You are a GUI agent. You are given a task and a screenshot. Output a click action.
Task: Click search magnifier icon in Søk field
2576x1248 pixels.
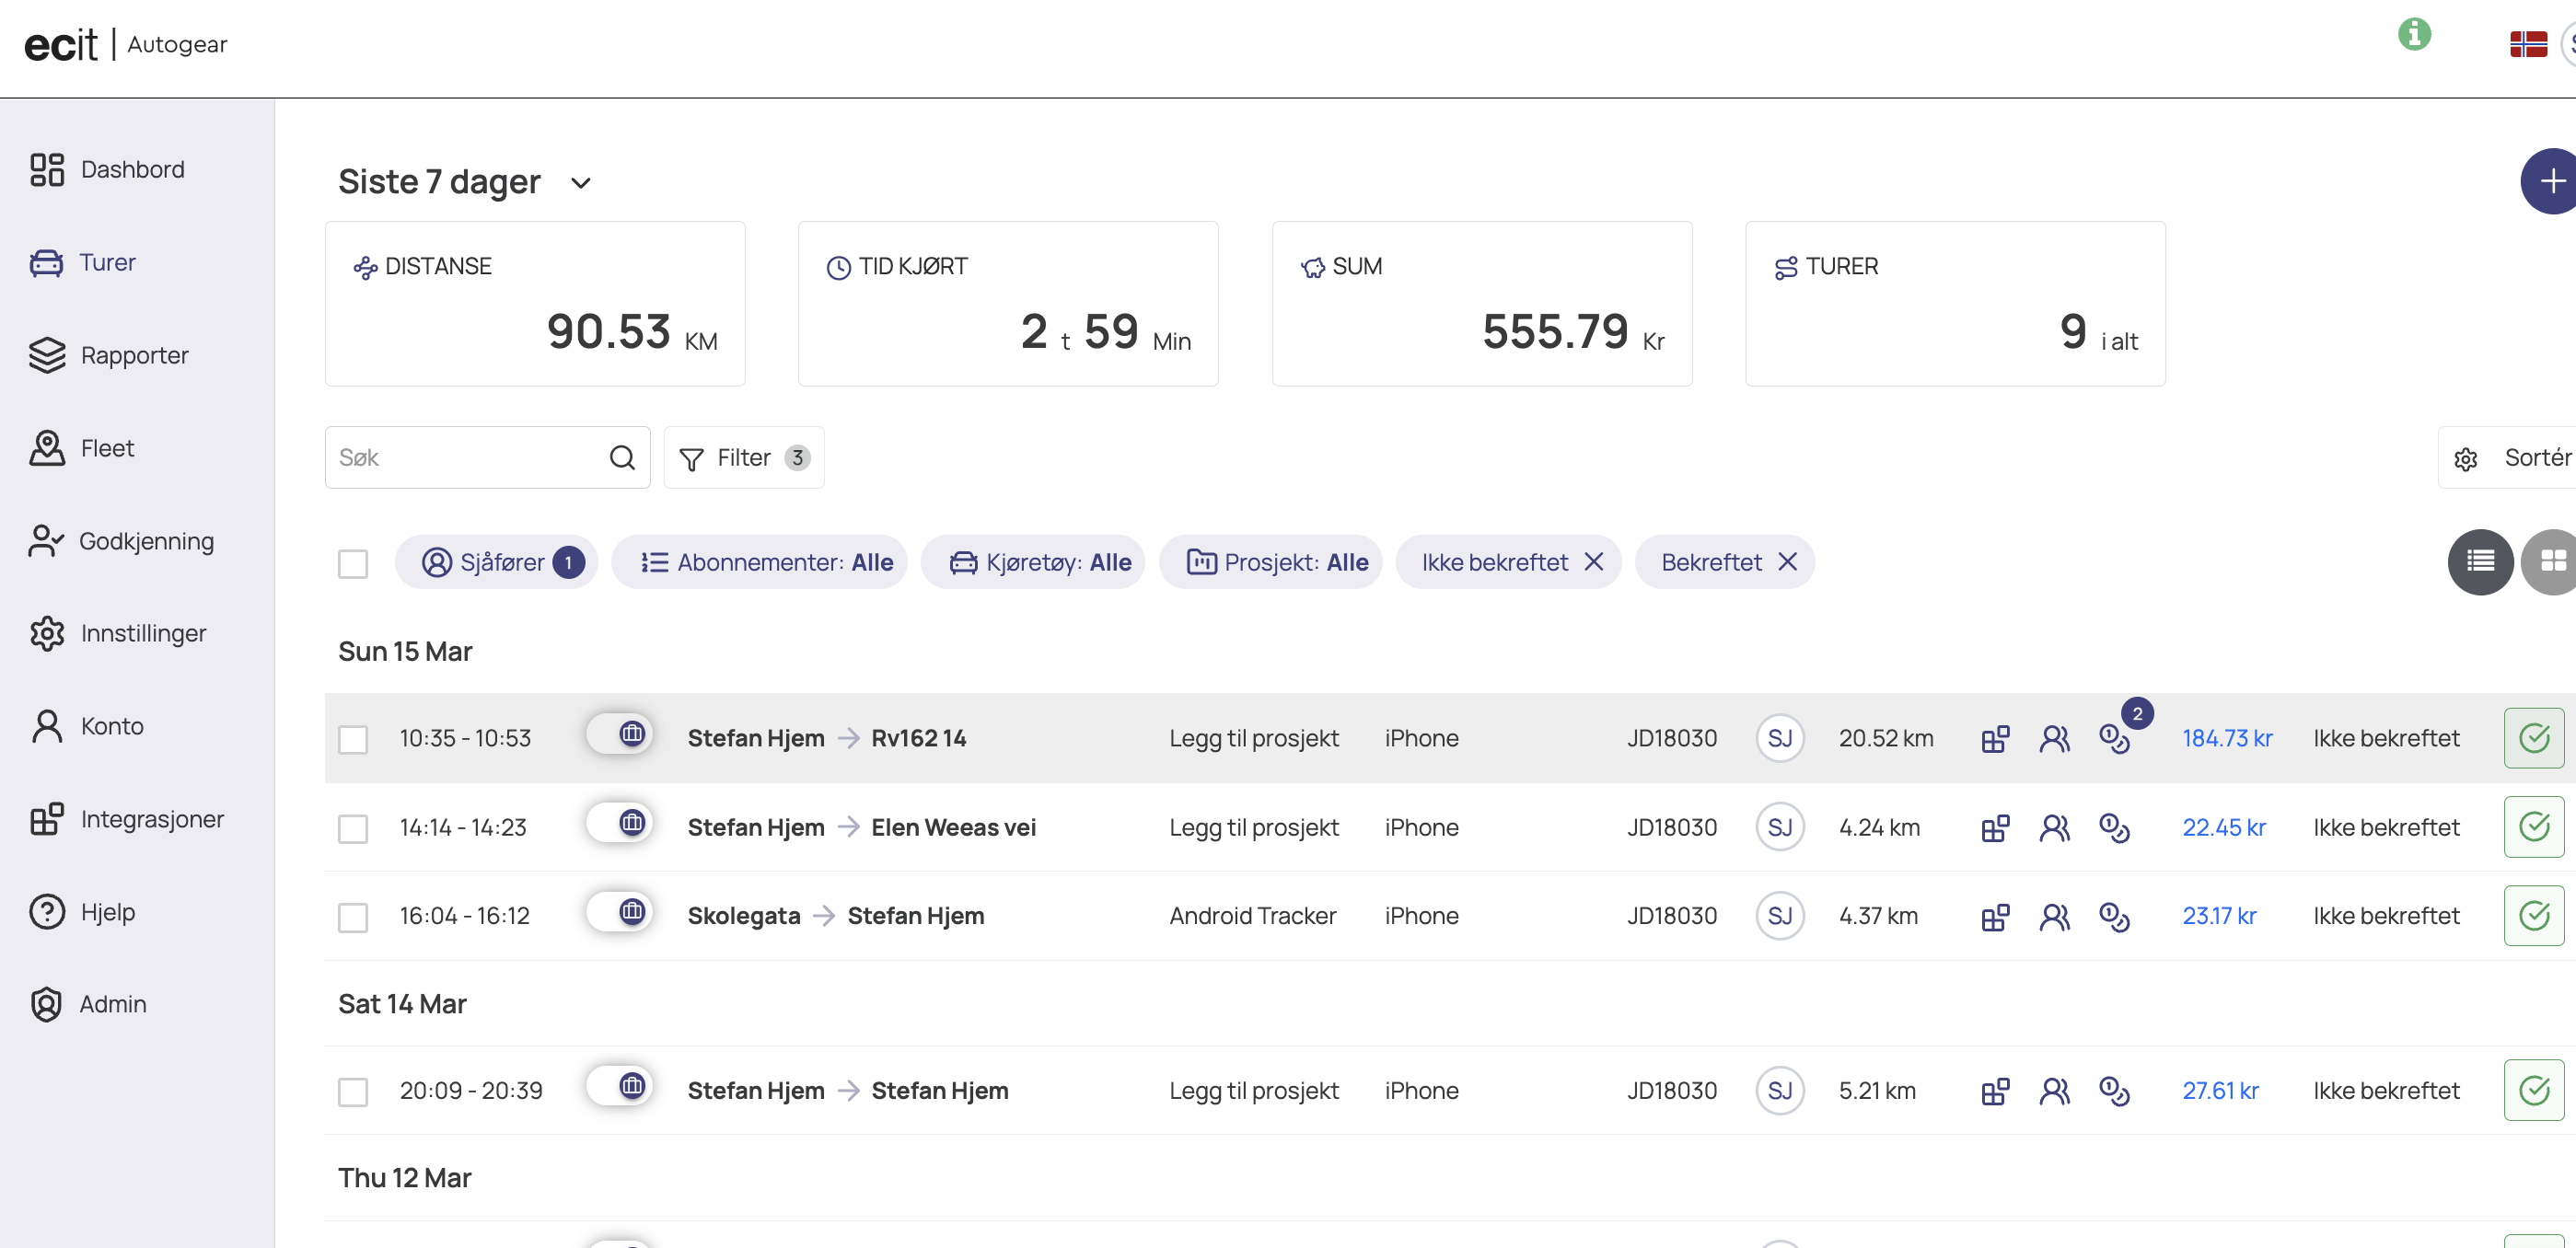[622, 458]
